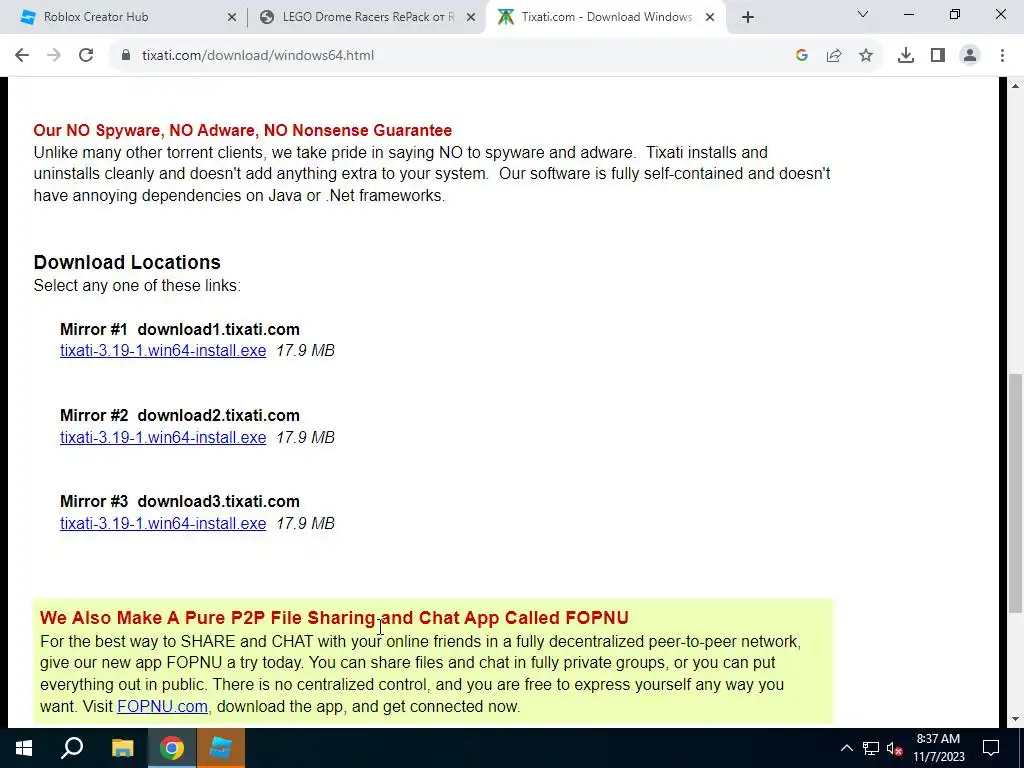Screen dimensions: 1024x768
Task: Close the Roblox Creator Hub tab
Action: 232,18
